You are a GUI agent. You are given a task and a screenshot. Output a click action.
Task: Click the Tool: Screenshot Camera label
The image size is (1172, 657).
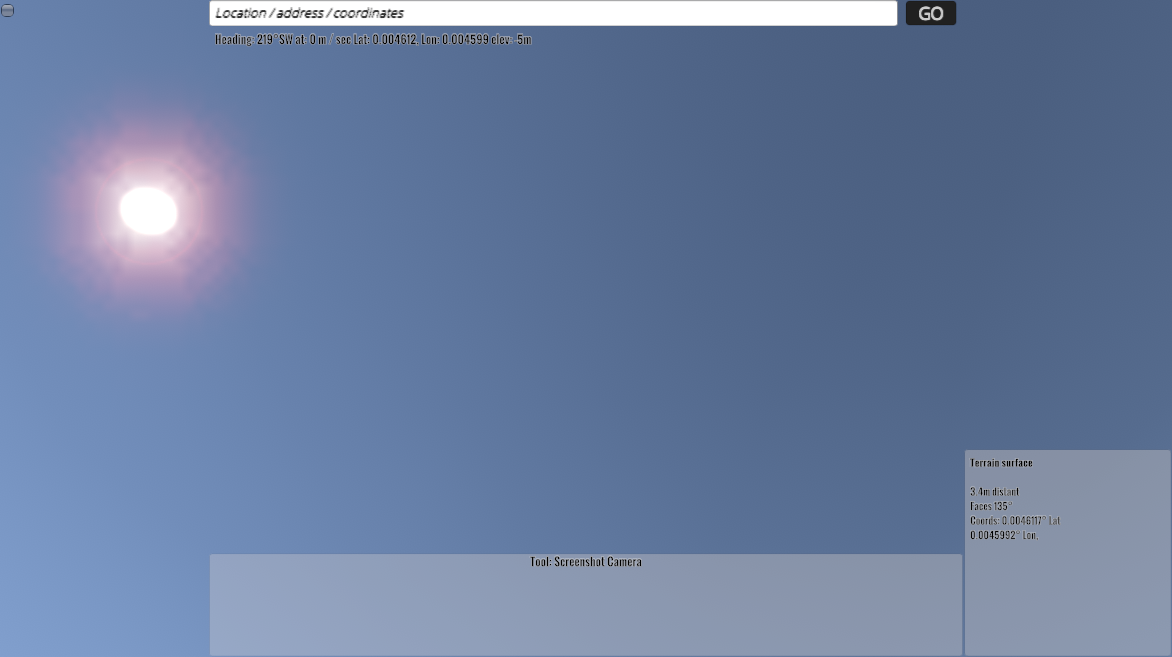(586, 562)
